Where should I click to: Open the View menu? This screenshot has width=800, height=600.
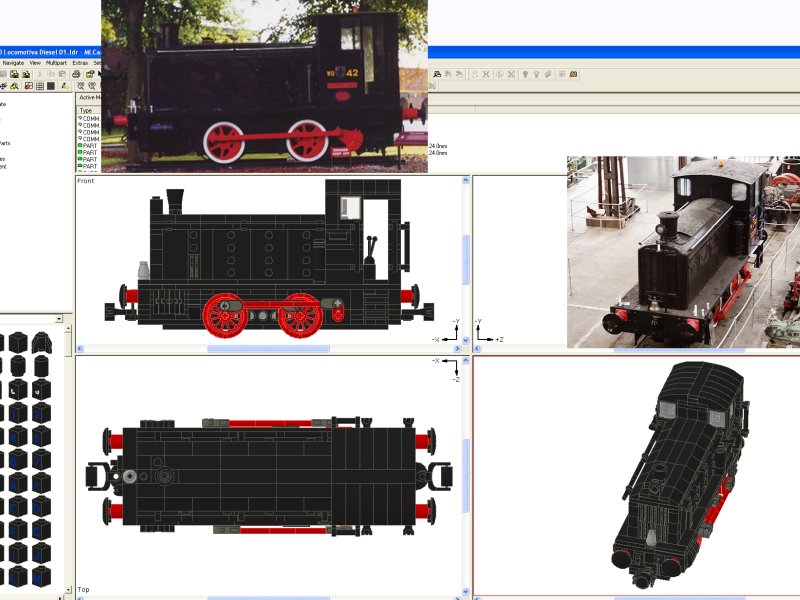[x=35, y=63]
